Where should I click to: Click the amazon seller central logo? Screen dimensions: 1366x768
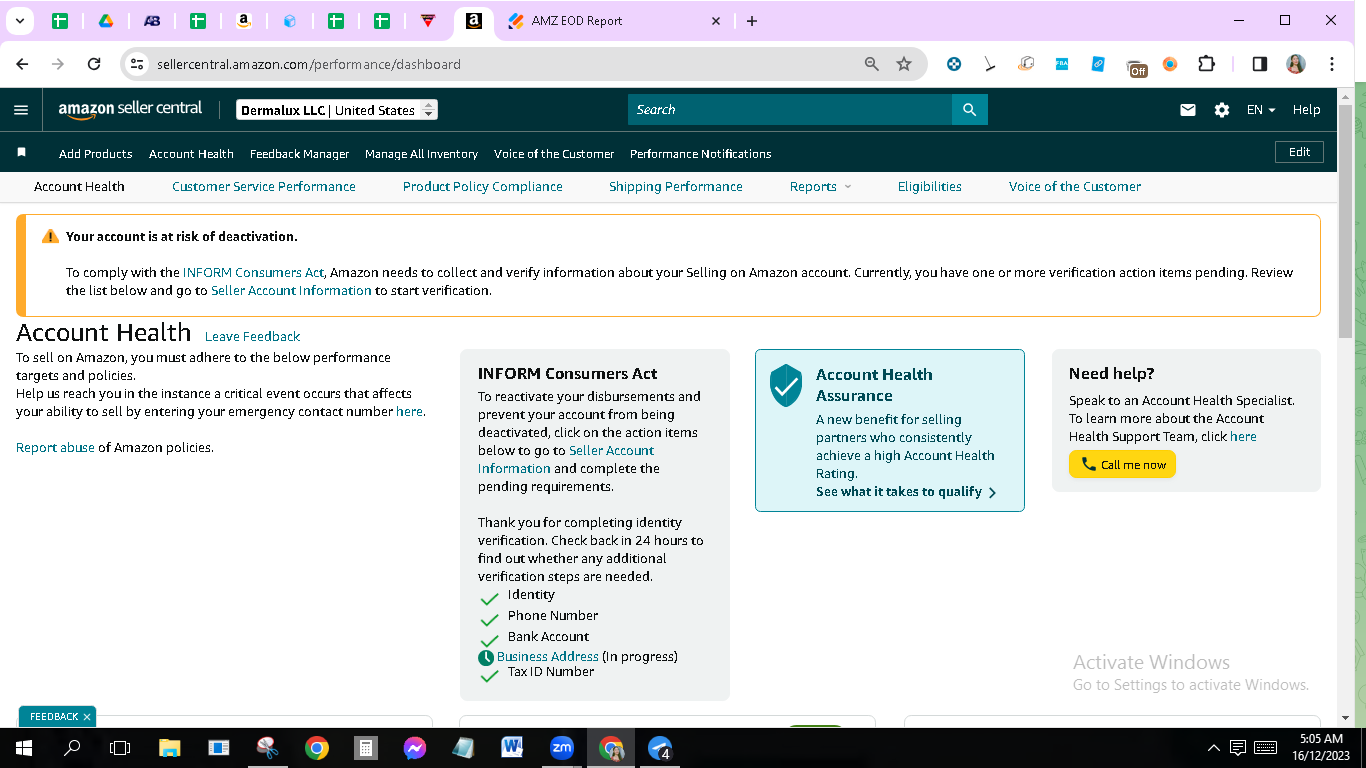[x=130, y=110]
